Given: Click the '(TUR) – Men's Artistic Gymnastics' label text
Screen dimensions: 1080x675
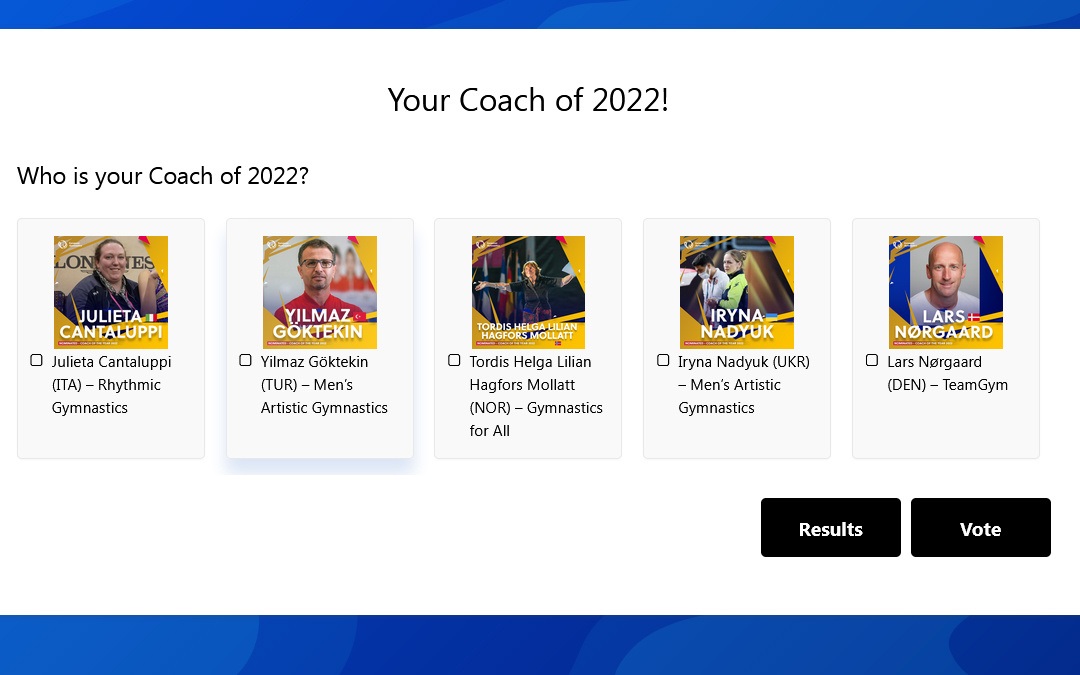Looking at the screenshot, I should [x=324, y=396].
